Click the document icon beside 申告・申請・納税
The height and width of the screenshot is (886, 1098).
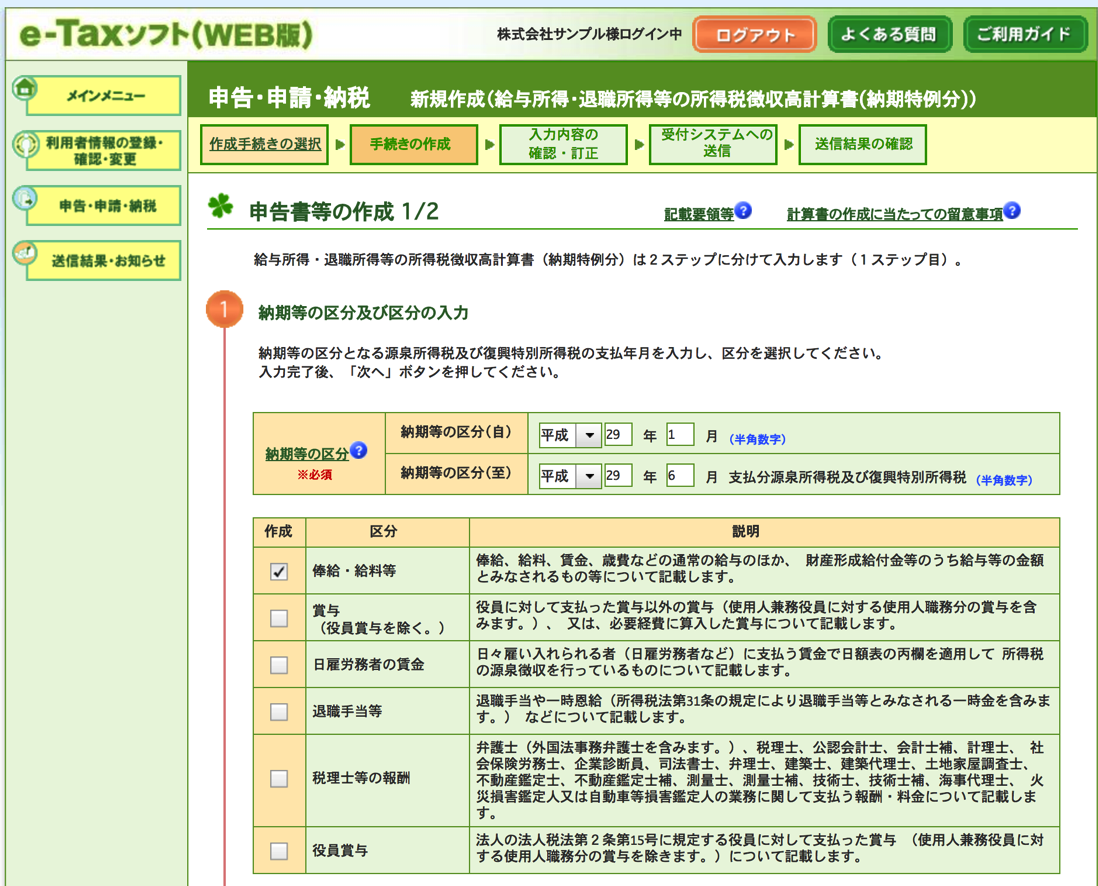25,199
